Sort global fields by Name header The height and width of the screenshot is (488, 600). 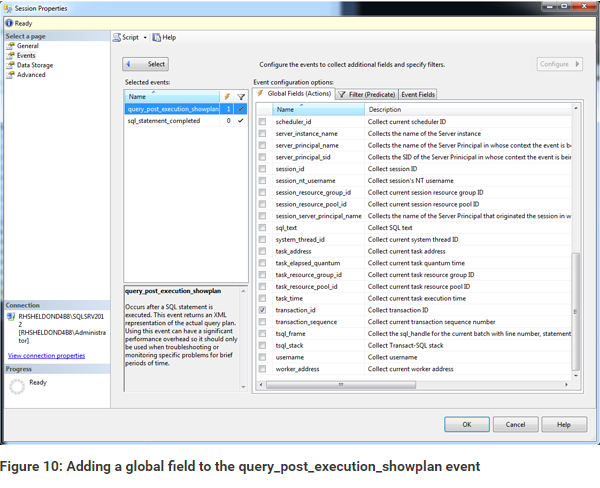click(x=318, y=109)
